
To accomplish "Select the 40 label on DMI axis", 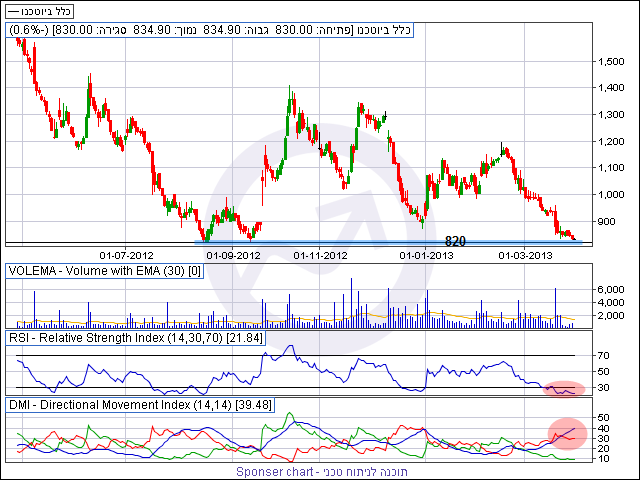I will tap(604, 429).
